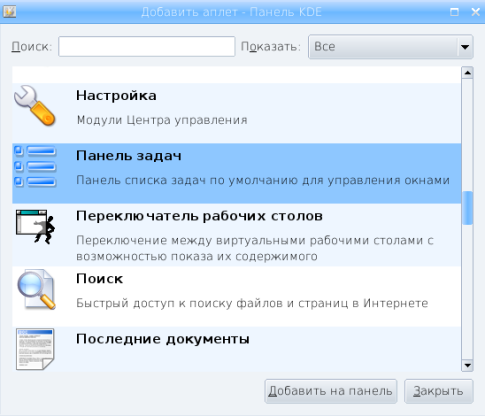Click the description Модули Центра управления
The width and height of the screenshot is (485, 416).
[162, 120]
